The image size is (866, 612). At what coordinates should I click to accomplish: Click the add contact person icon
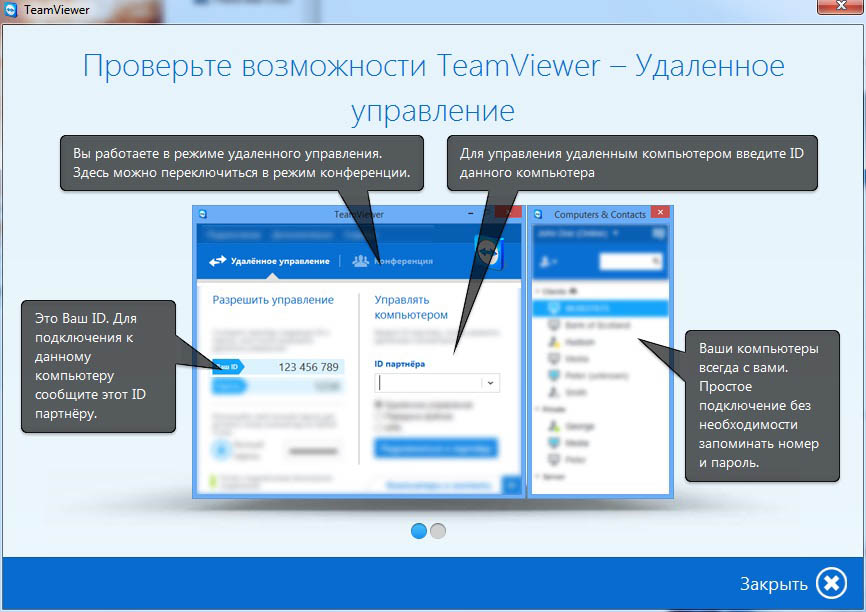tap(547, 261)
